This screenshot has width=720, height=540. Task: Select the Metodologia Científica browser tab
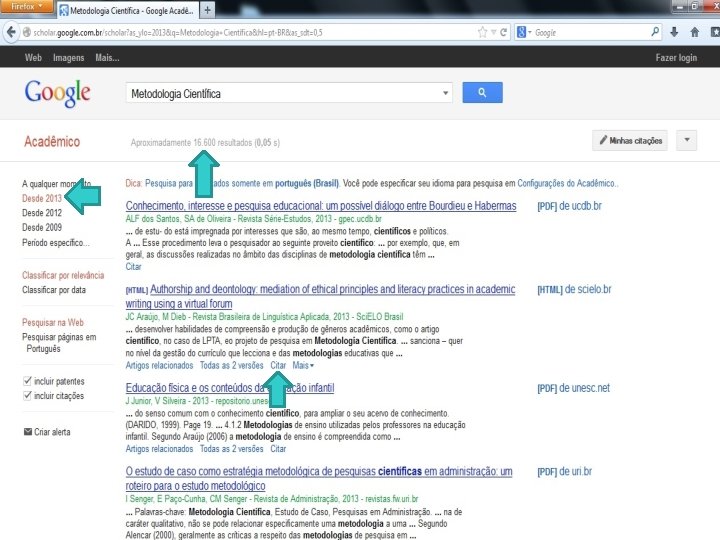coord(128,10)
